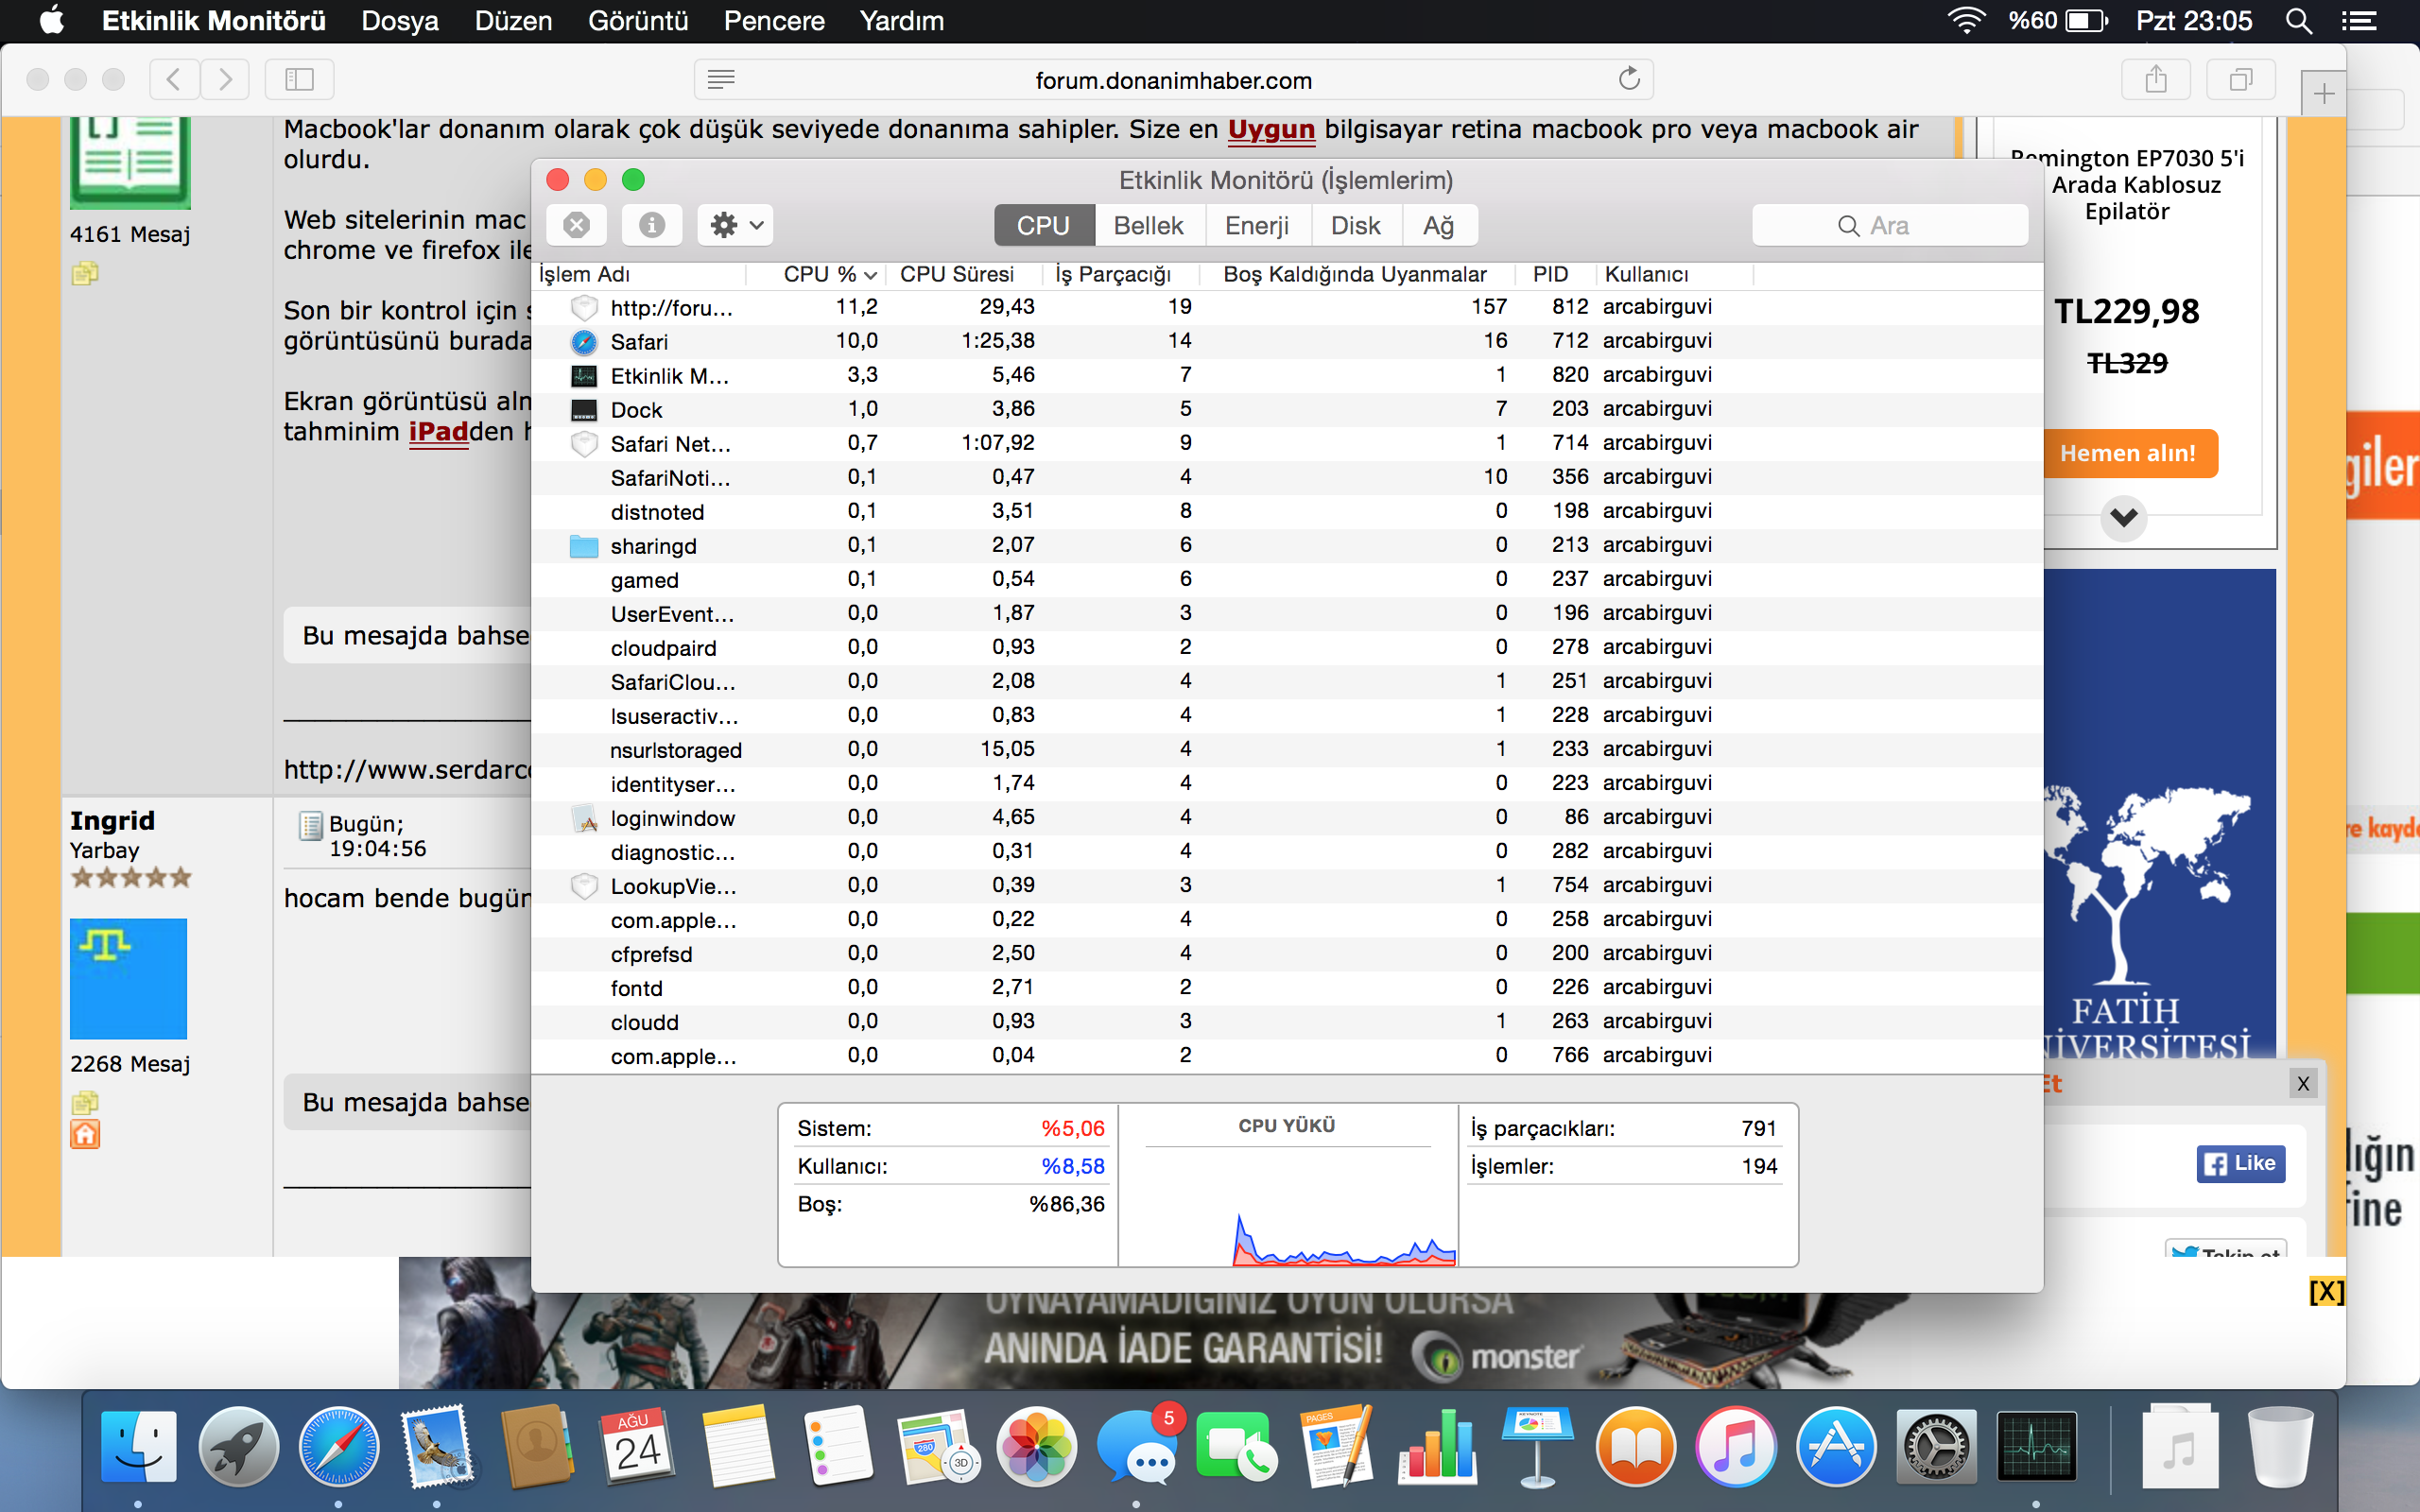Screen dimensions: 2420x1512
Task: Switch to the Enerji tab
Action: pos(1257,225)
